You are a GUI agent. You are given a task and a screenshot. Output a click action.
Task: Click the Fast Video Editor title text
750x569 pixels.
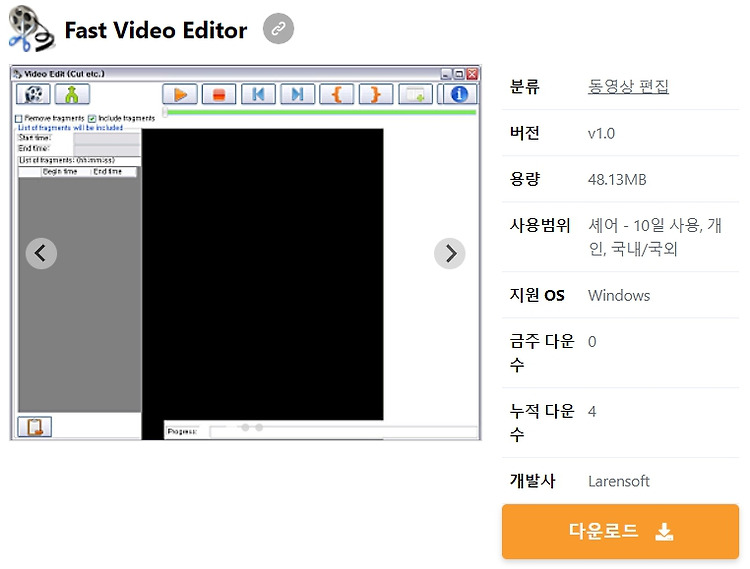156,30
